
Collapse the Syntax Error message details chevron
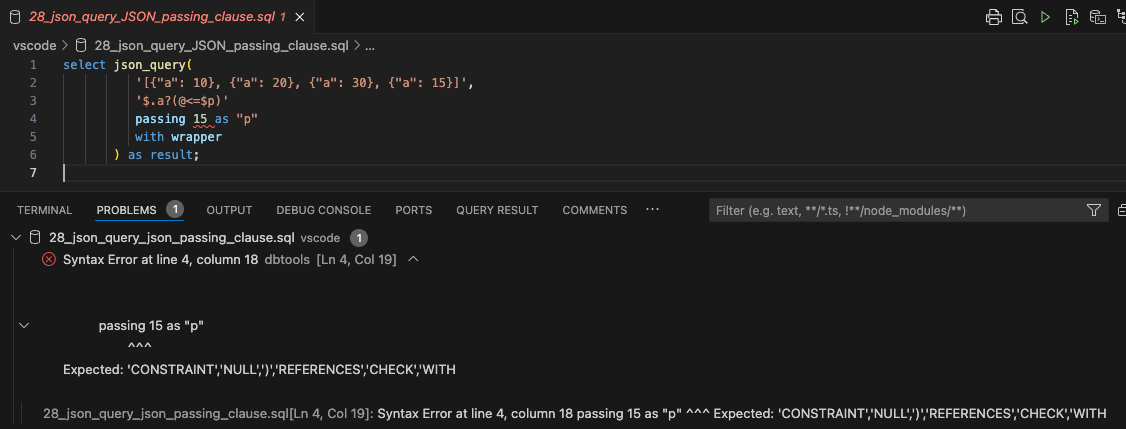(413, 259)
